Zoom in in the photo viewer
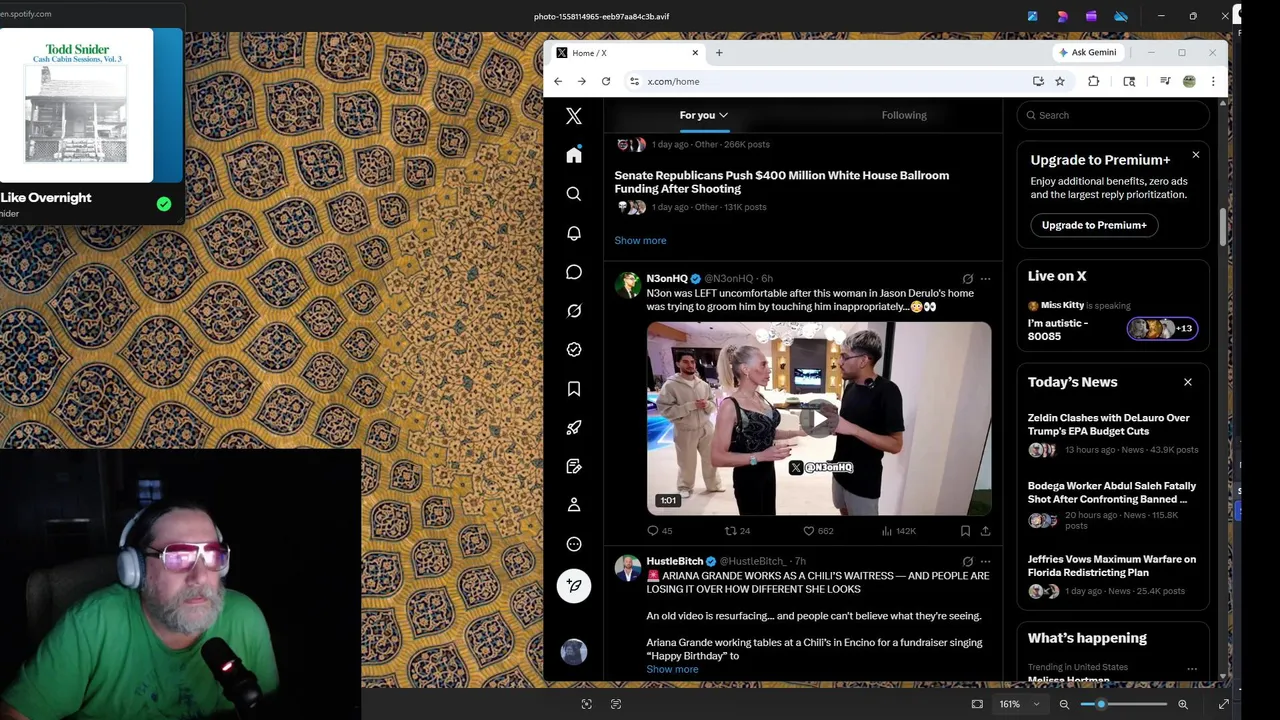This screenshot has width=1280, height=720. [1183, 704]
